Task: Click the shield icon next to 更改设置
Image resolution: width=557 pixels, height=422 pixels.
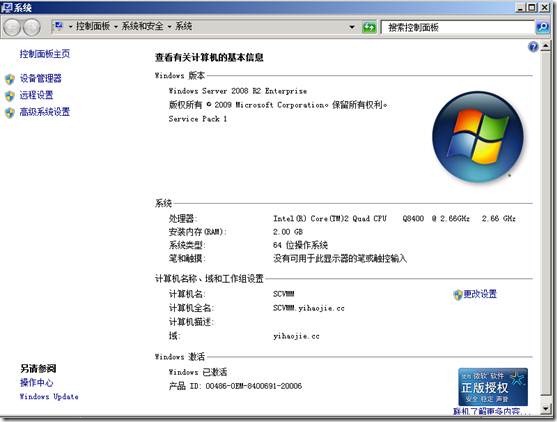Action: 458,294
